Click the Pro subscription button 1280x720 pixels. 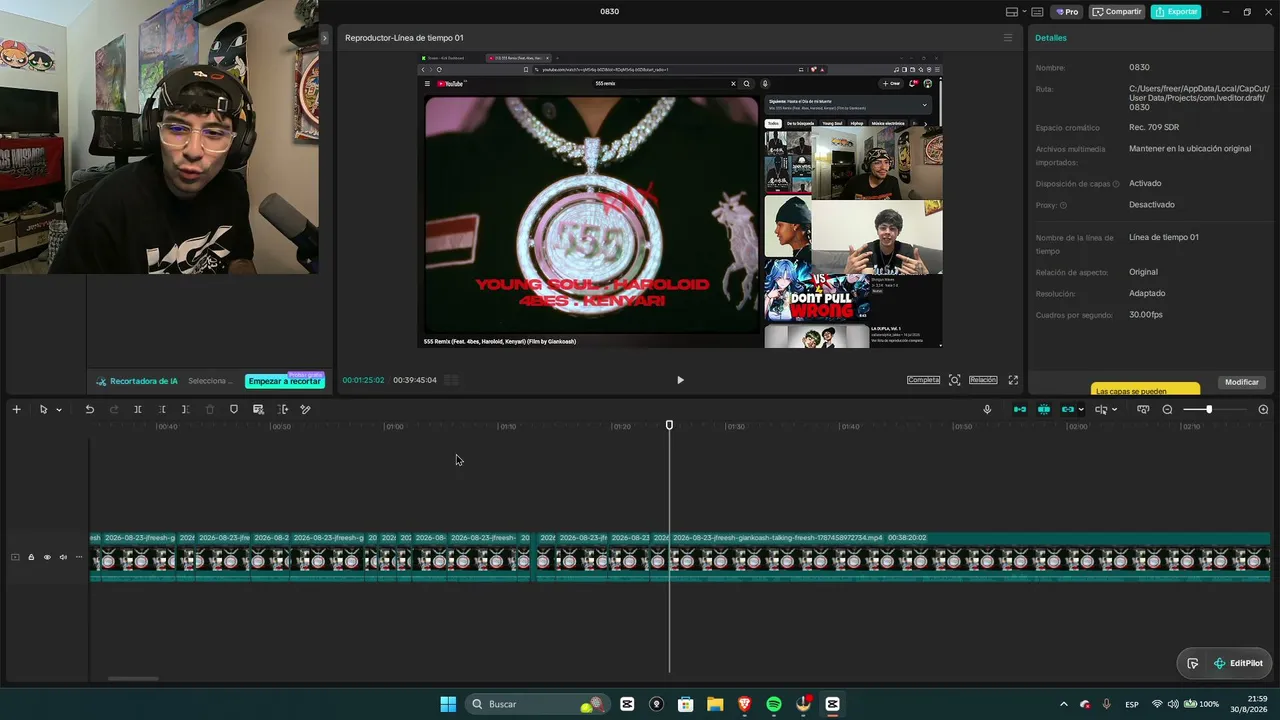pyautogui.click(x=1066, y=12)
